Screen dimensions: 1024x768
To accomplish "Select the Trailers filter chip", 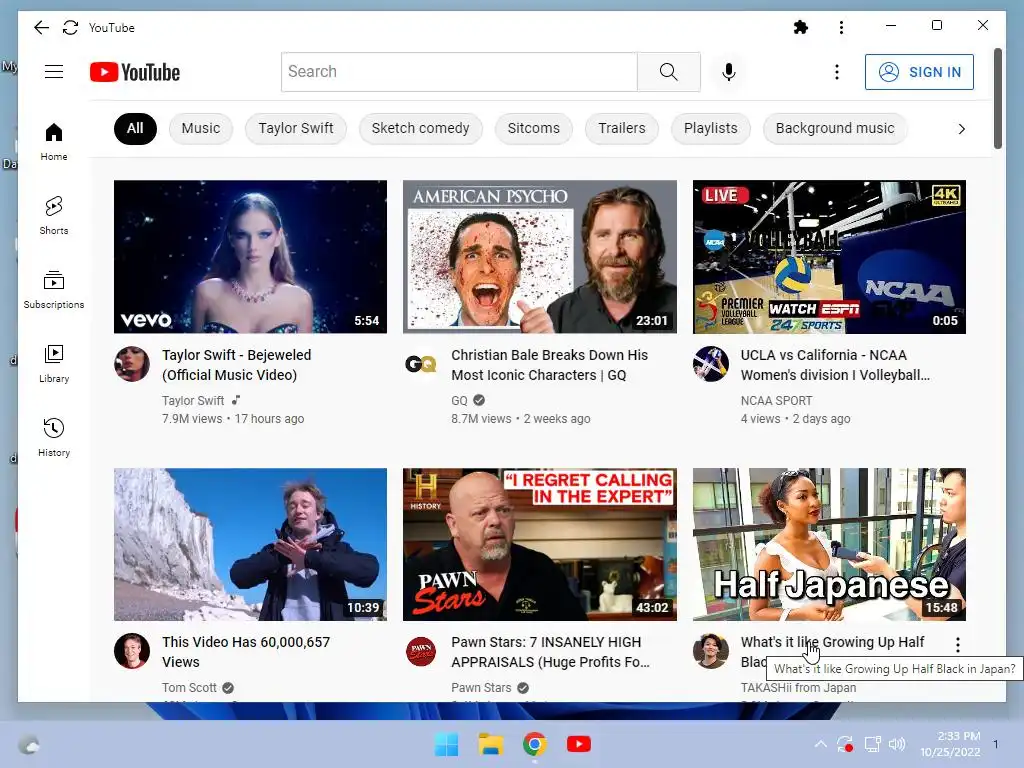I will click(x=622, y=129).
